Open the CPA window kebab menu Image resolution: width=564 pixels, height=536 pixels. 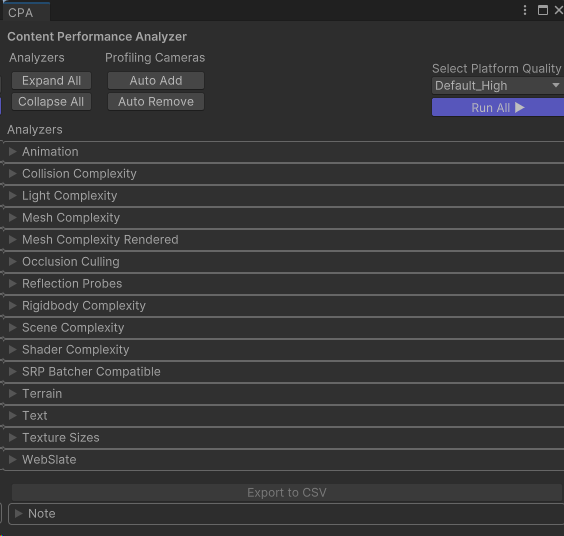coord(525,10)
